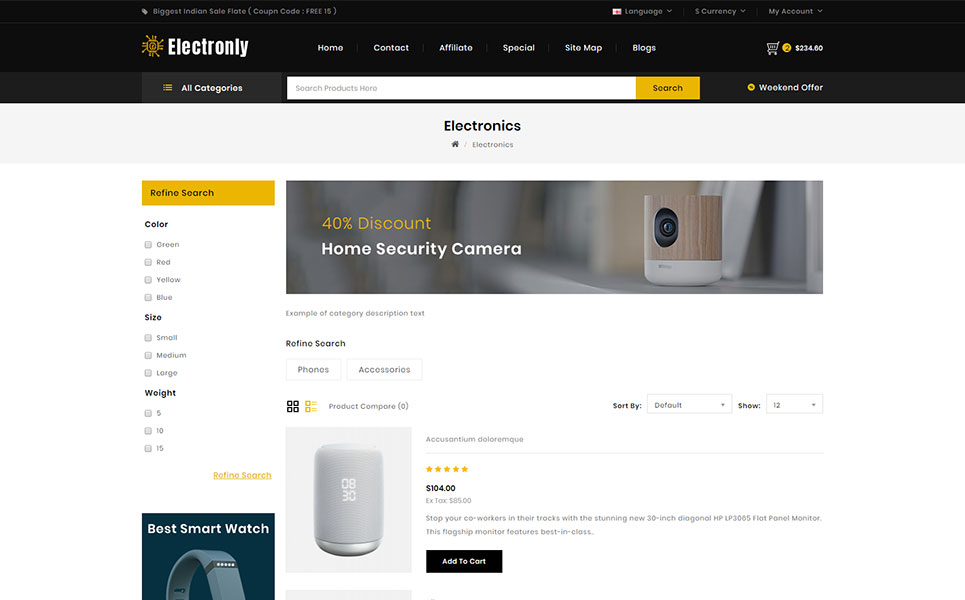Check the Yellow color option
Viewport: 965px width, 600px height.
[148, 279]
